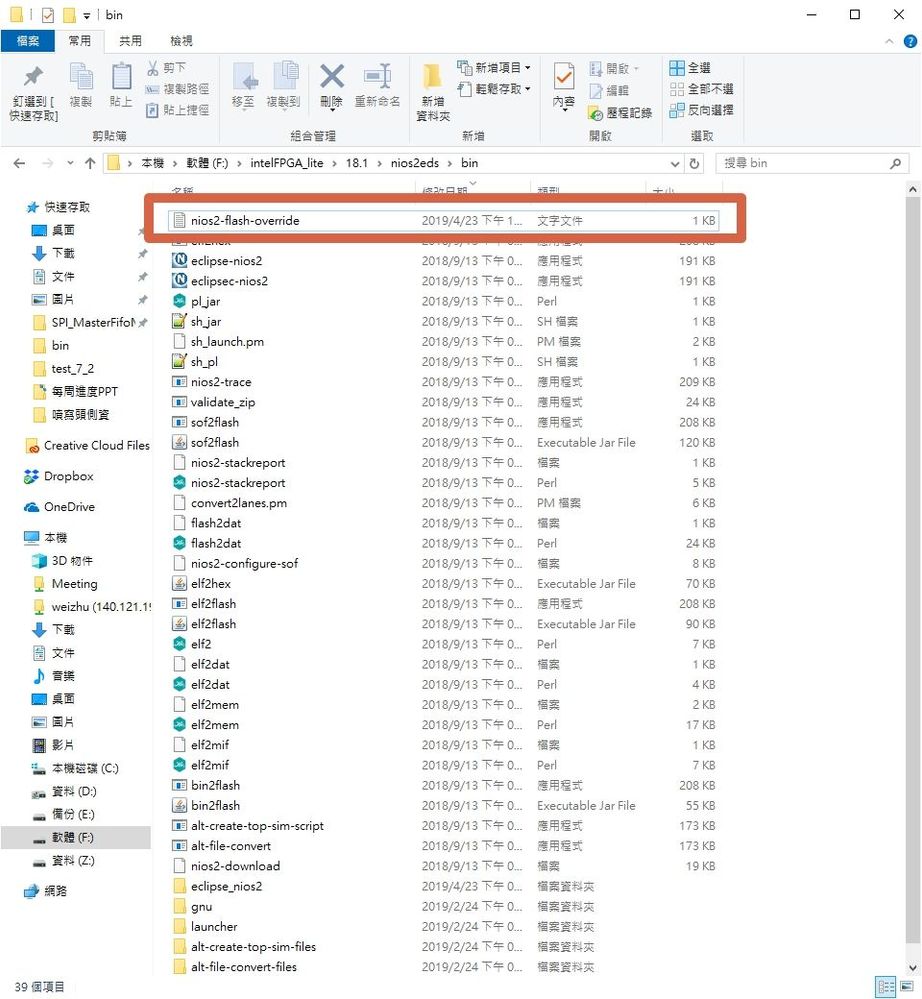Click the Up one level arrow

click(90, 163)
